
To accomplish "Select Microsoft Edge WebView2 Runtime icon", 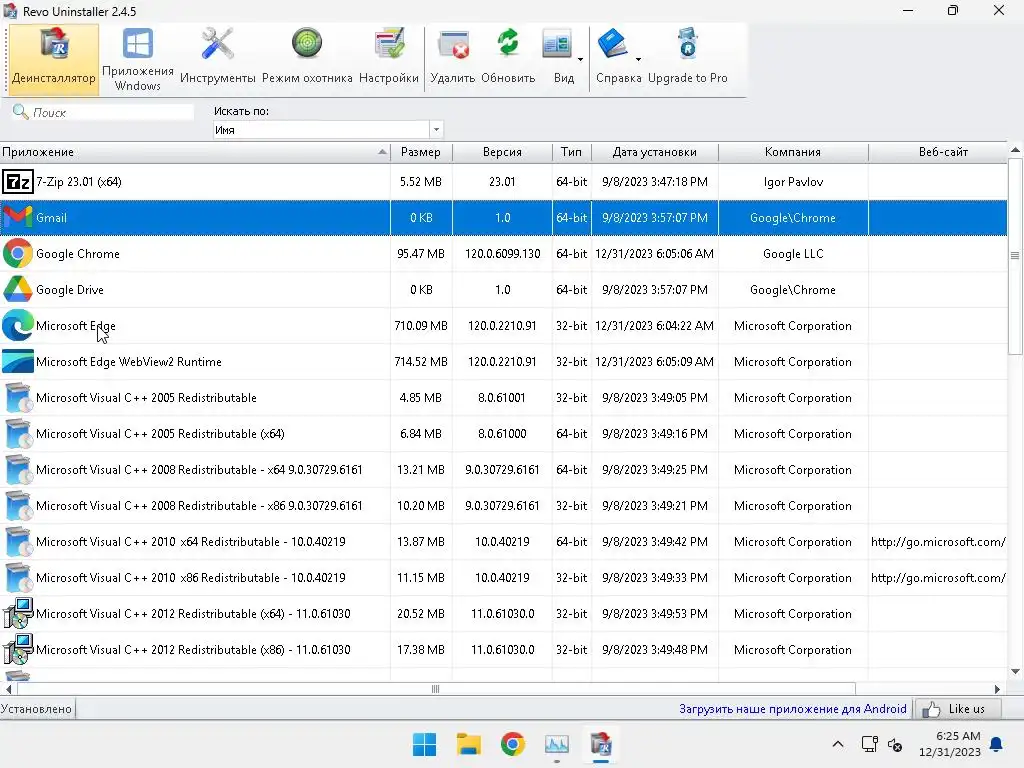I will [18, 361].
